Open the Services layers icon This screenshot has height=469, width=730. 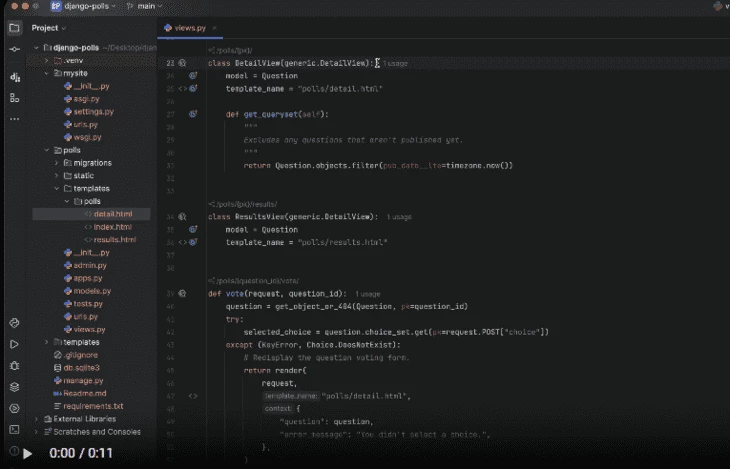click(14, 387)
